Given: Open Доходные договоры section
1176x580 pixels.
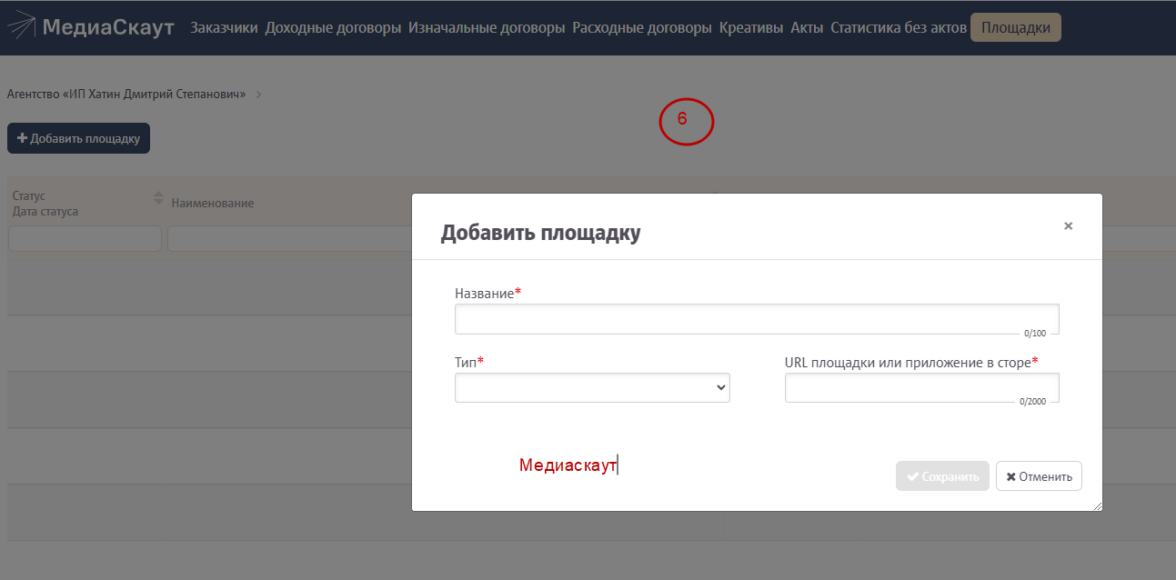Looking at the screenshot, I should tap(333, 28).
